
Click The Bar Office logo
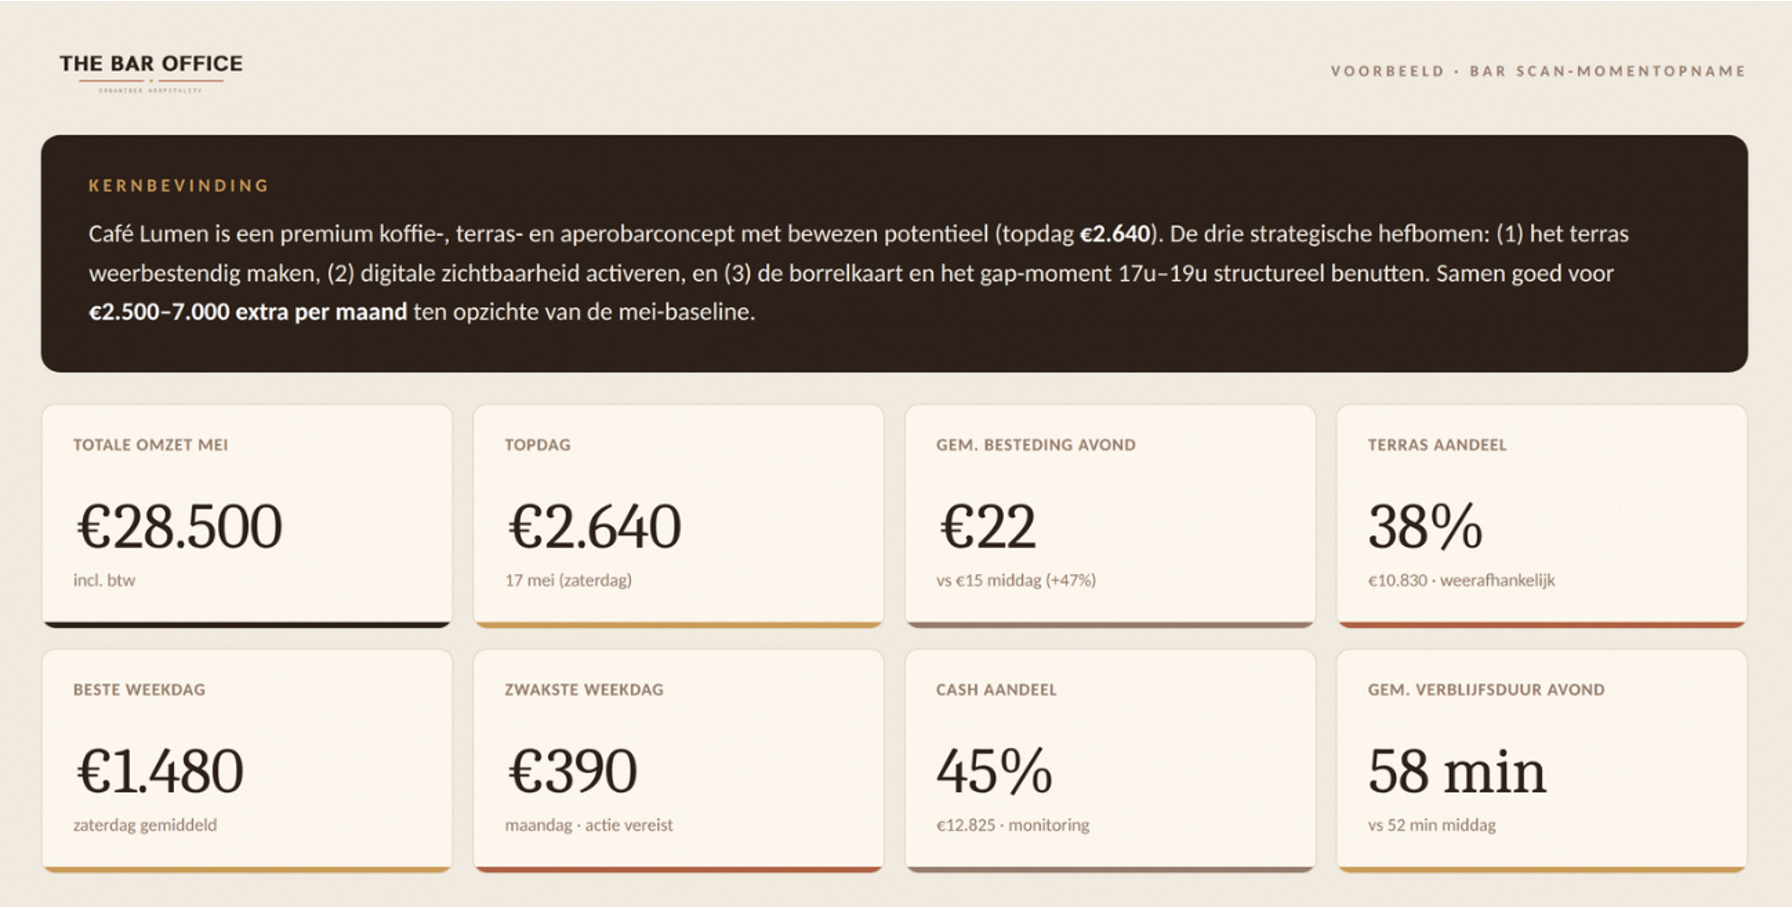pyautogui.click(x=151, y=72)
